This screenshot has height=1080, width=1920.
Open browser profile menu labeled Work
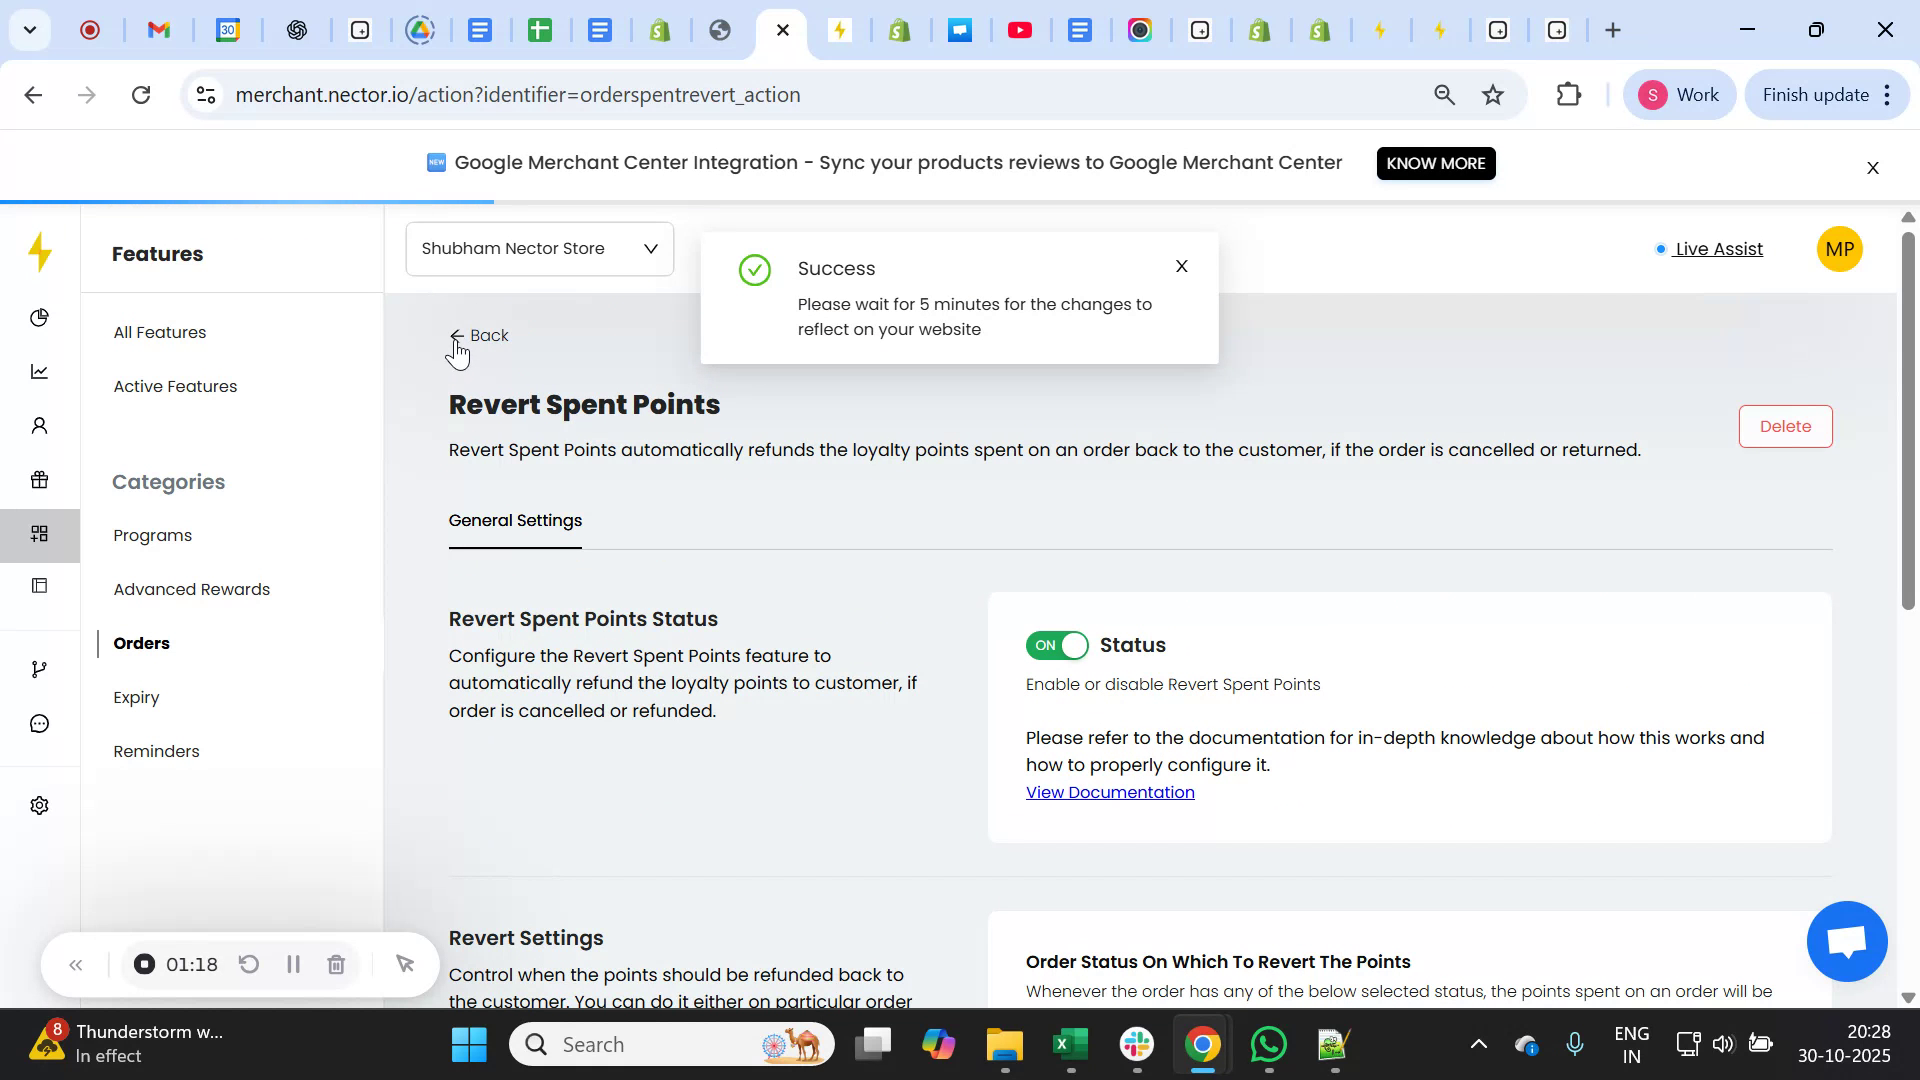click(x=1680, y=94)
